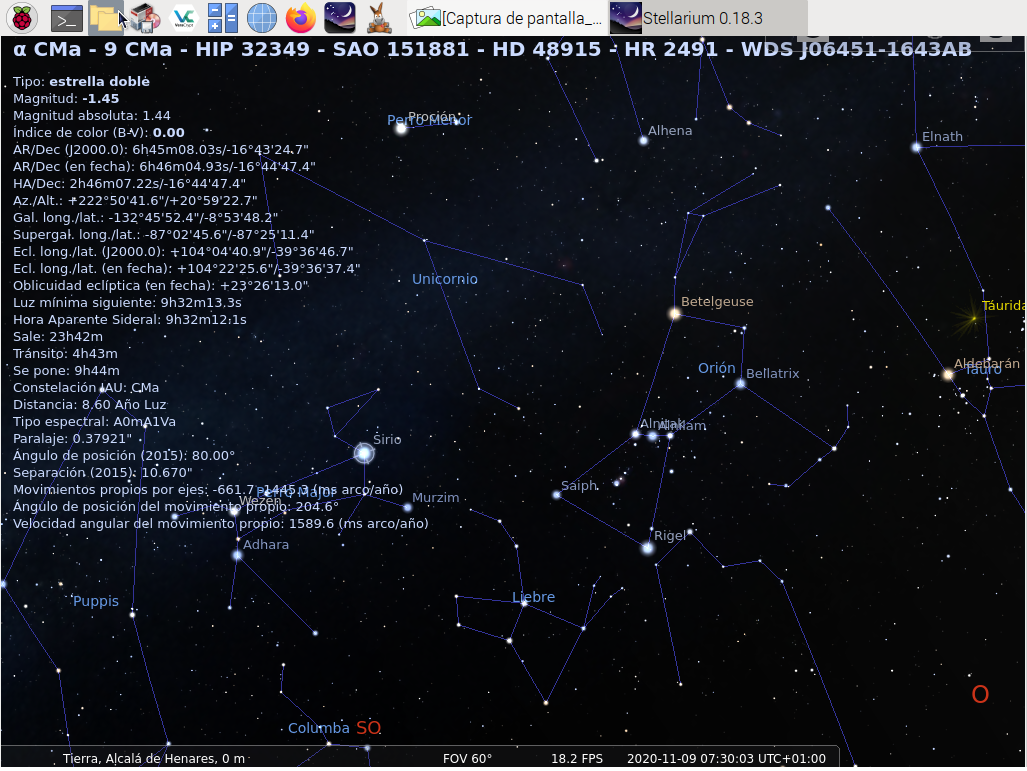Select the star Adhara
This screenshot has height=771, width=1027.
click(x=237, y=555)
